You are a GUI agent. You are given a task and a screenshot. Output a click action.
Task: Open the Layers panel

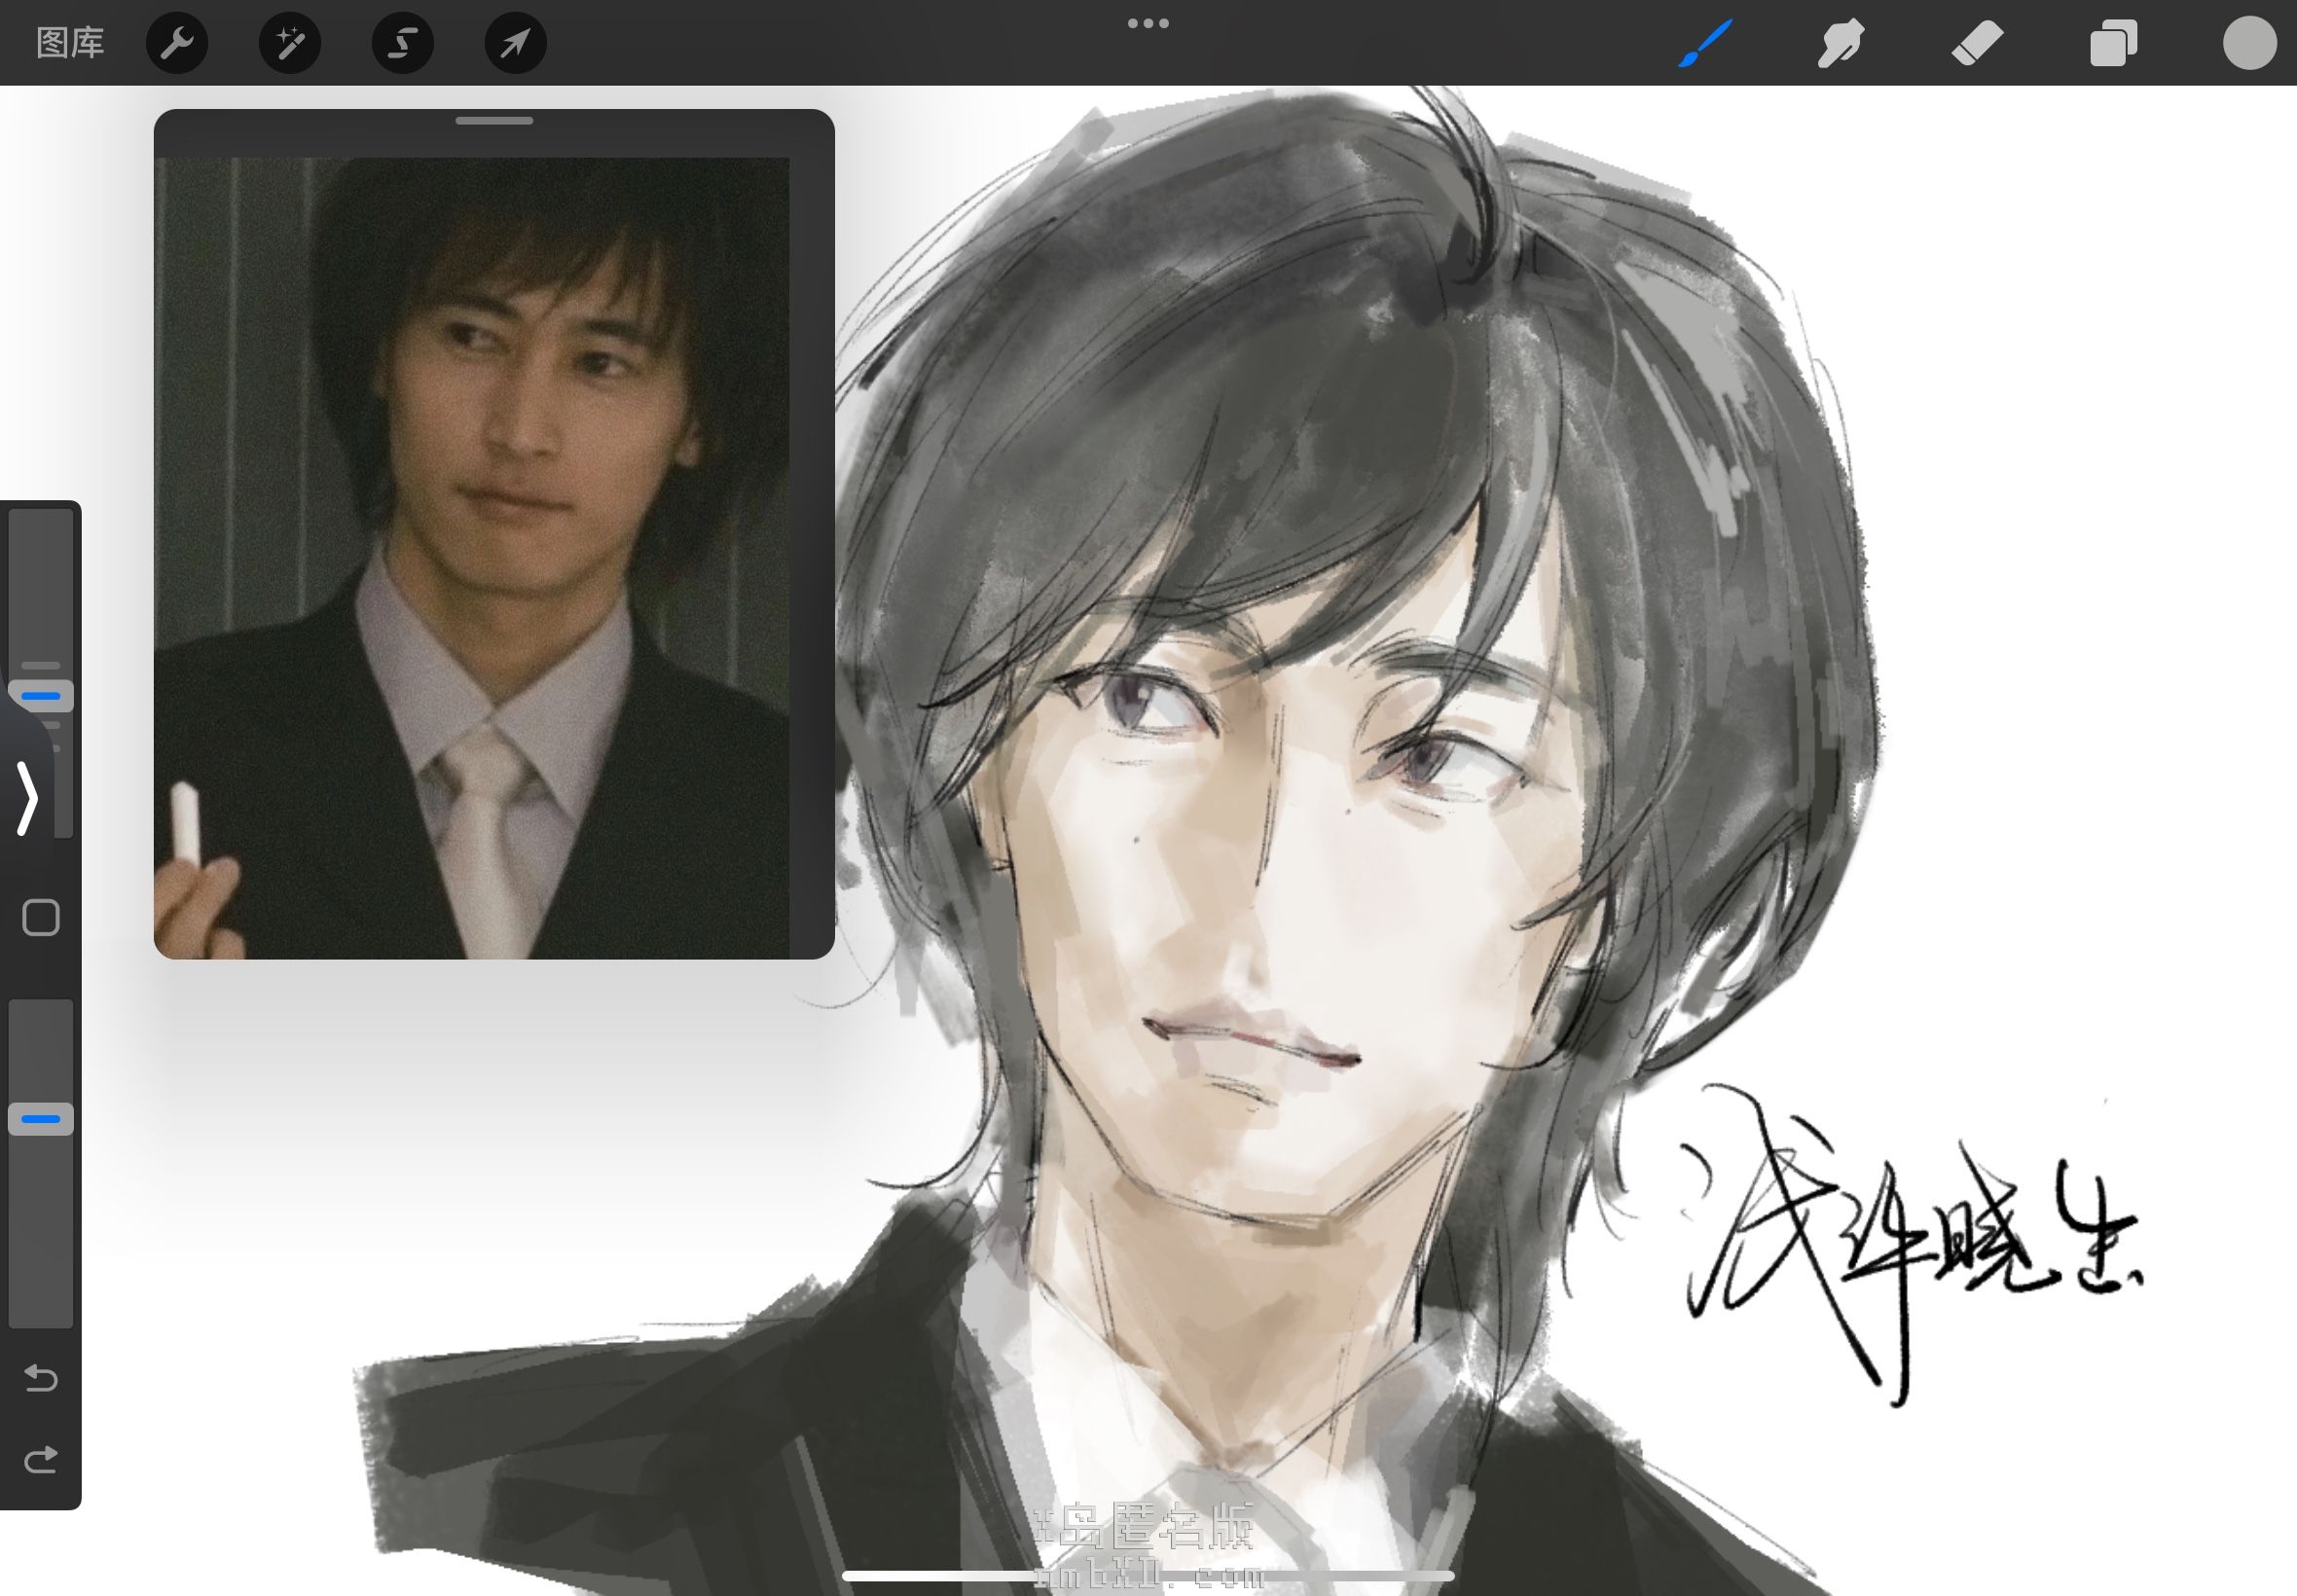(x=2113, y=43)
